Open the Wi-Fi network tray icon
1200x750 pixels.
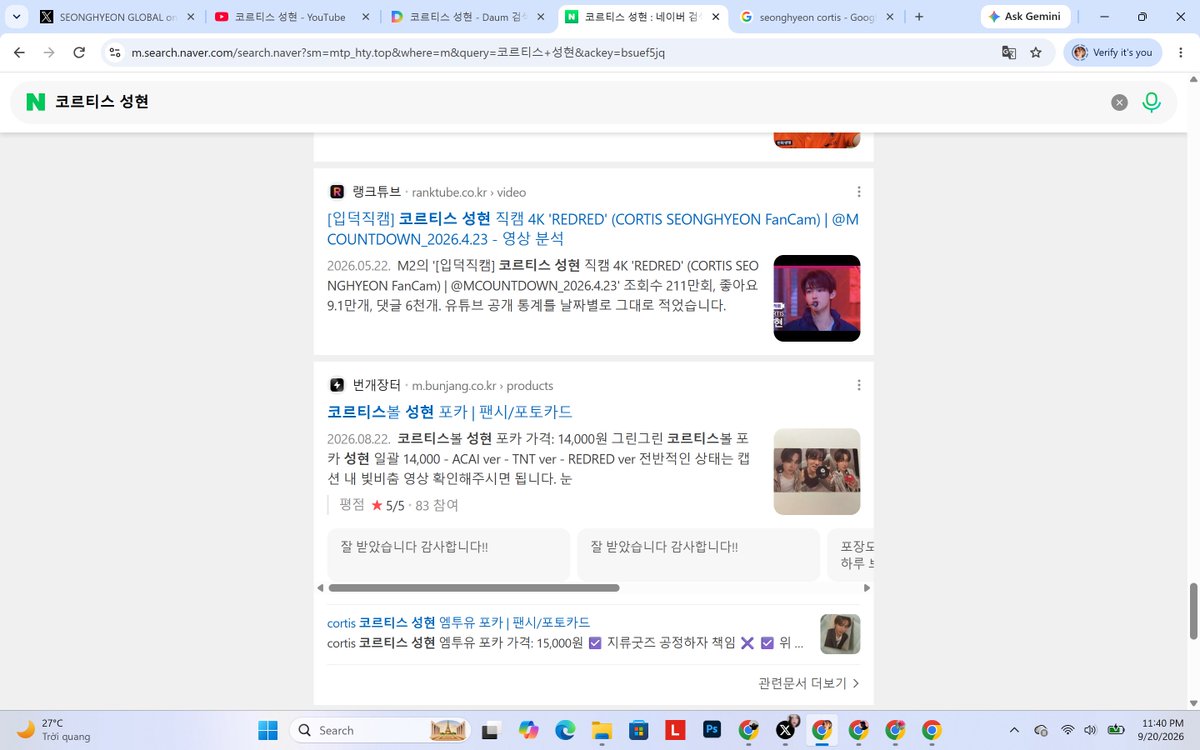pyautogui.click(x=1068, y=730)
